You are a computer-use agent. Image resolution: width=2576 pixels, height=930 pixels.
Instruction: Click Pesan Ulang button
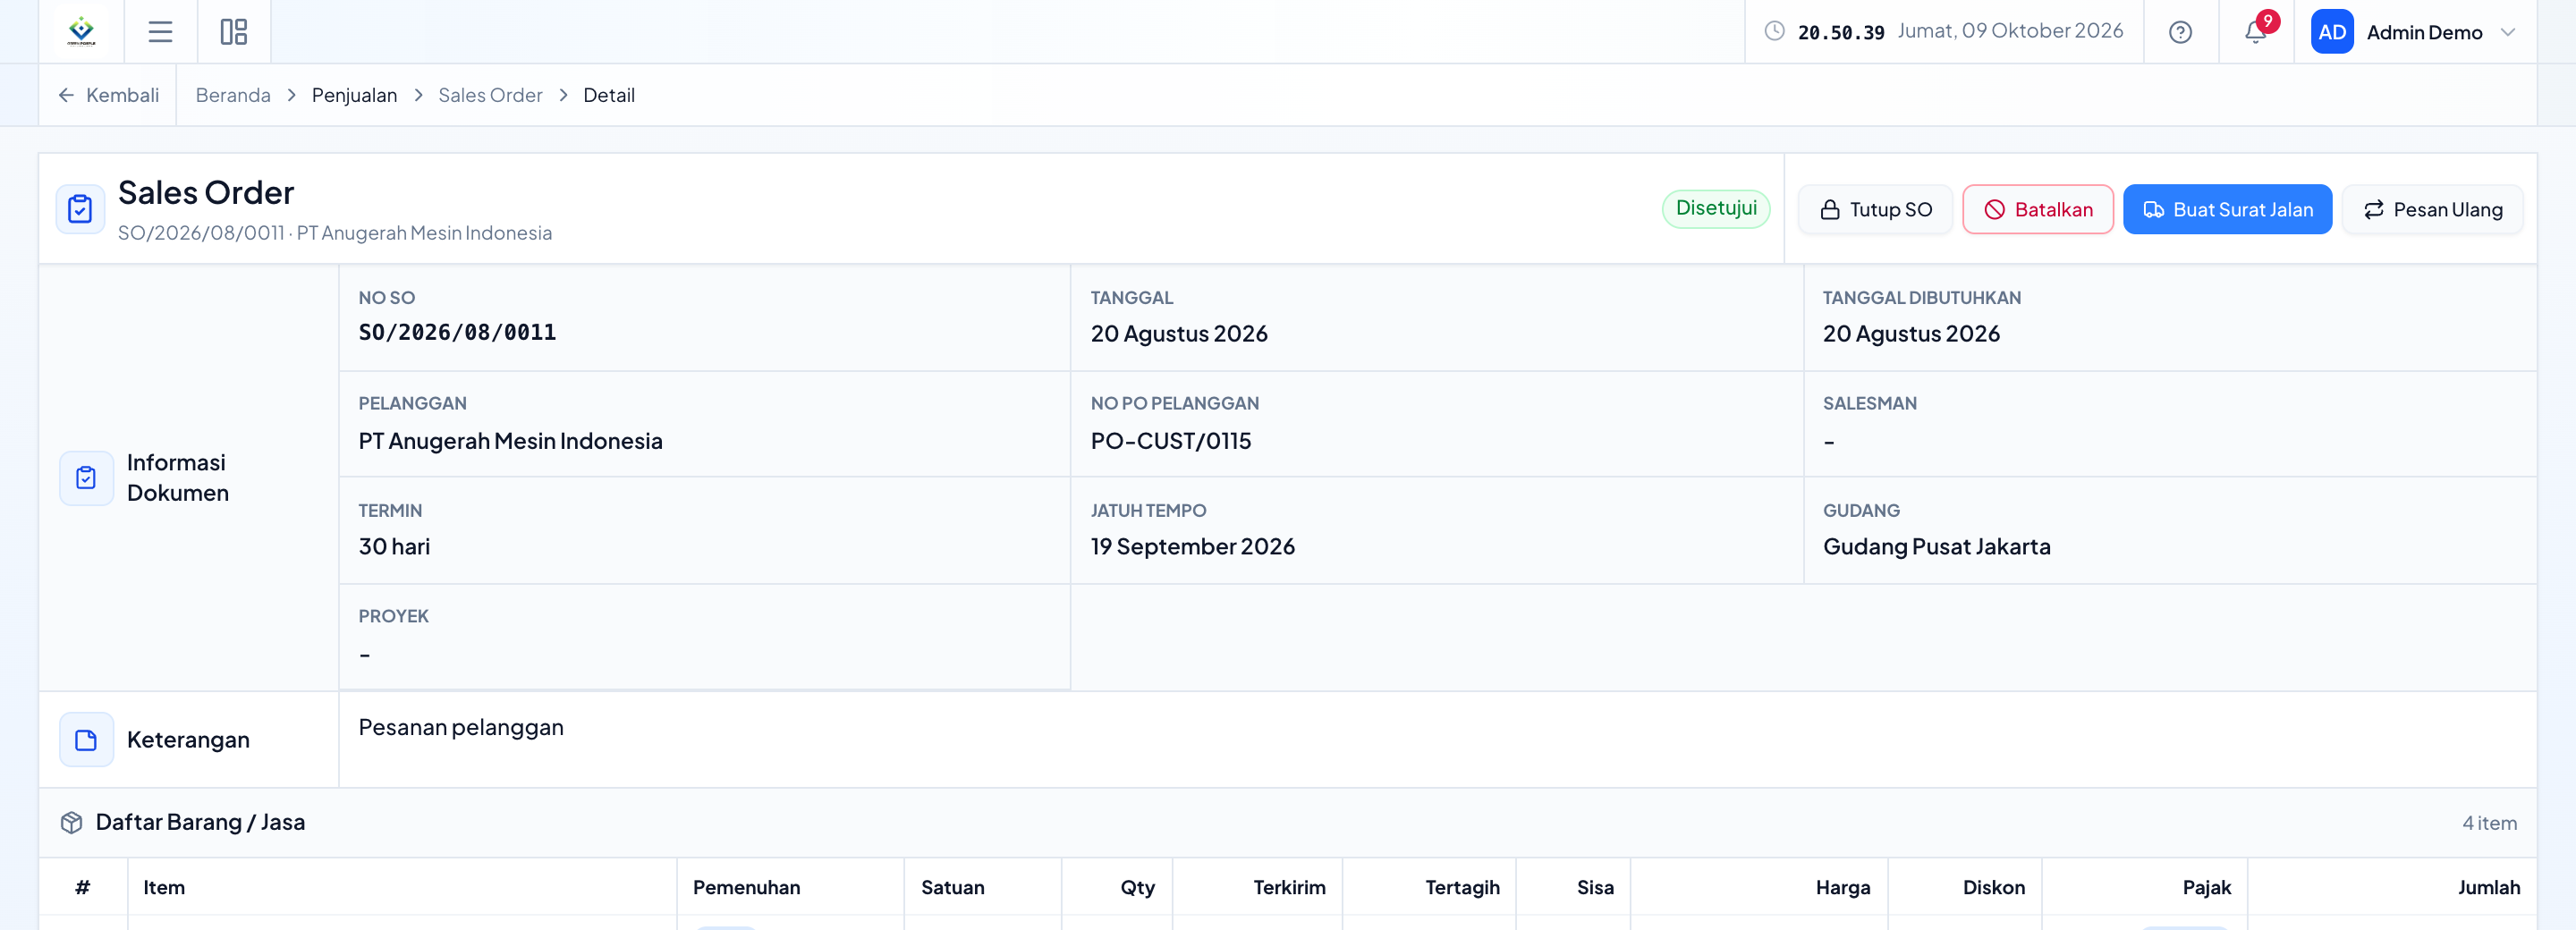click(x=2432, y=209)
